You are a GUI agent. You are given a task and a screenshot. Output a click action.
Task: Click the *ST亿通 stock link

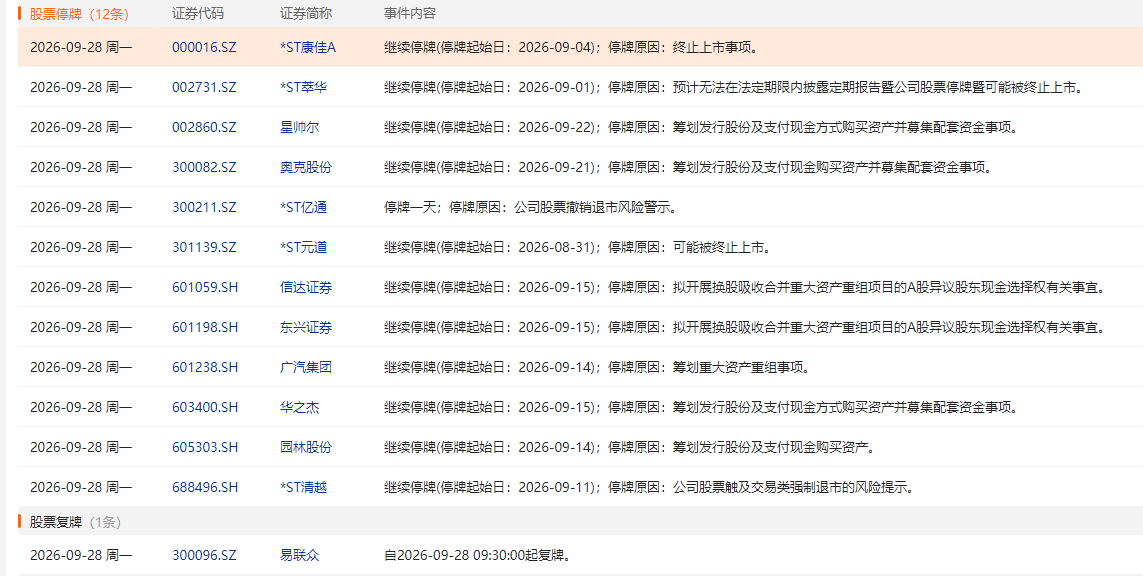(303, 207)
